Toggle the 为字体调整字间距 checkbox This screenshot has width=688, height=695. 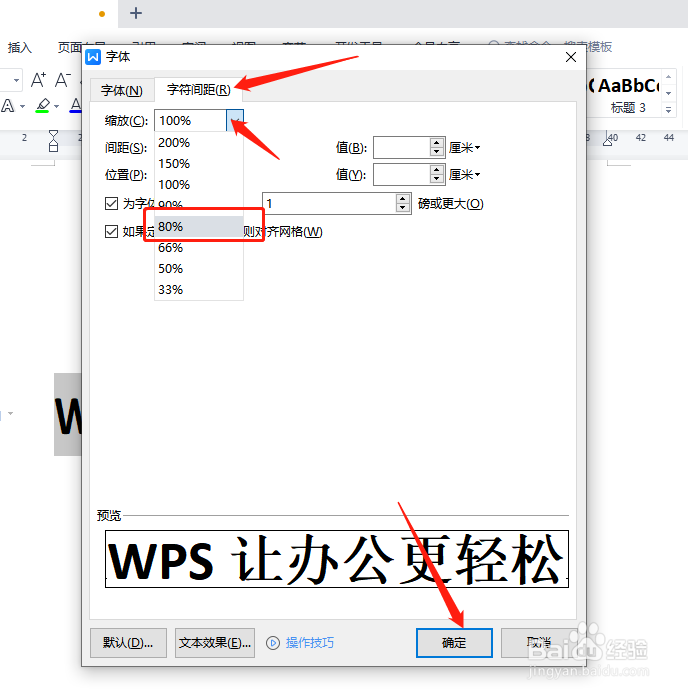click(x=111, y=203)
